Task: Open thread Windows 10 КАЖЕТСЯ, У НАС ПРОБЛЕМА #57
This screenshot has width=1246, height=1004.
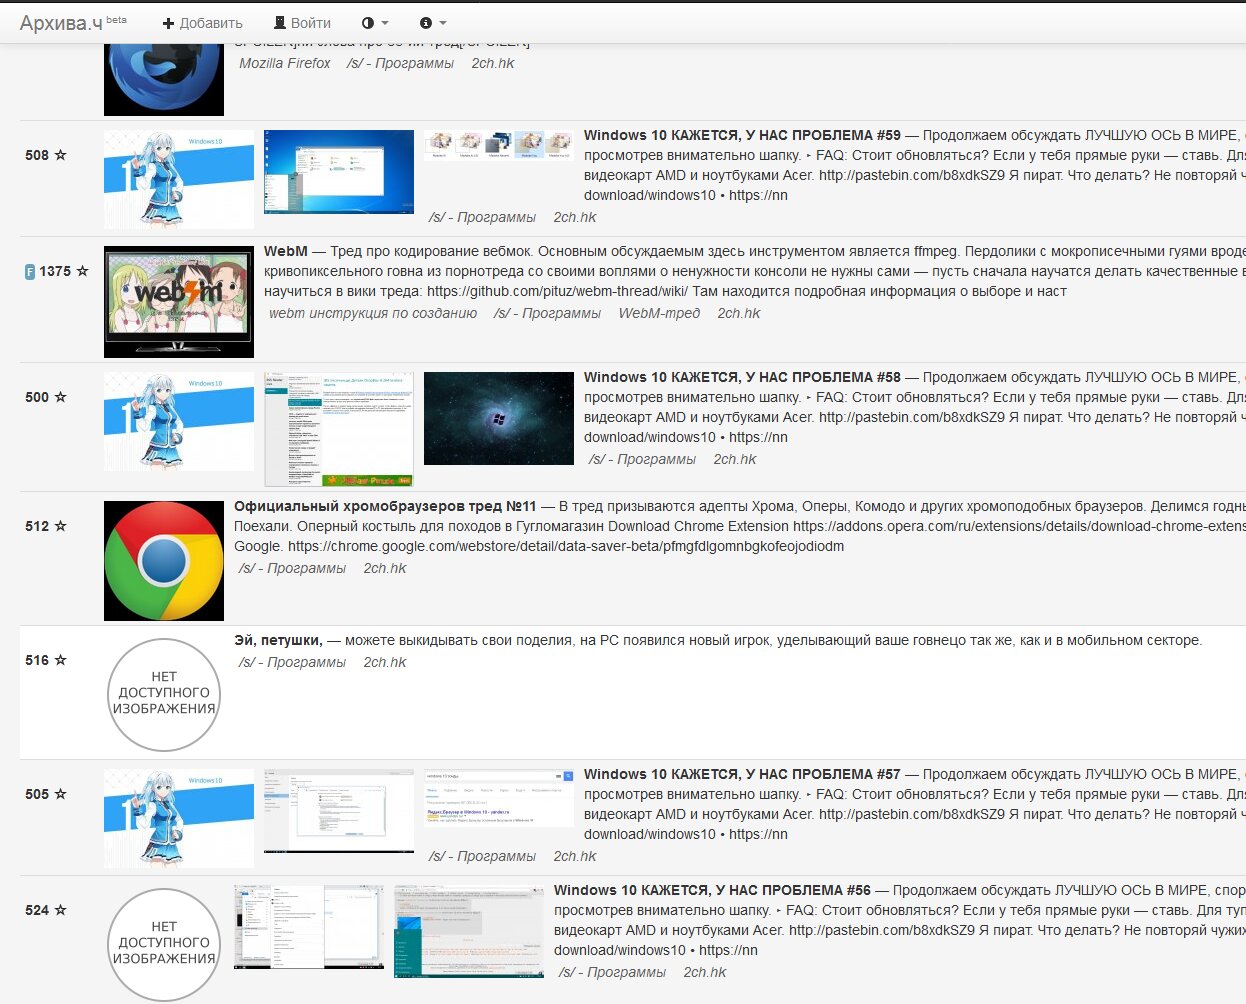Action: [742, 774]
